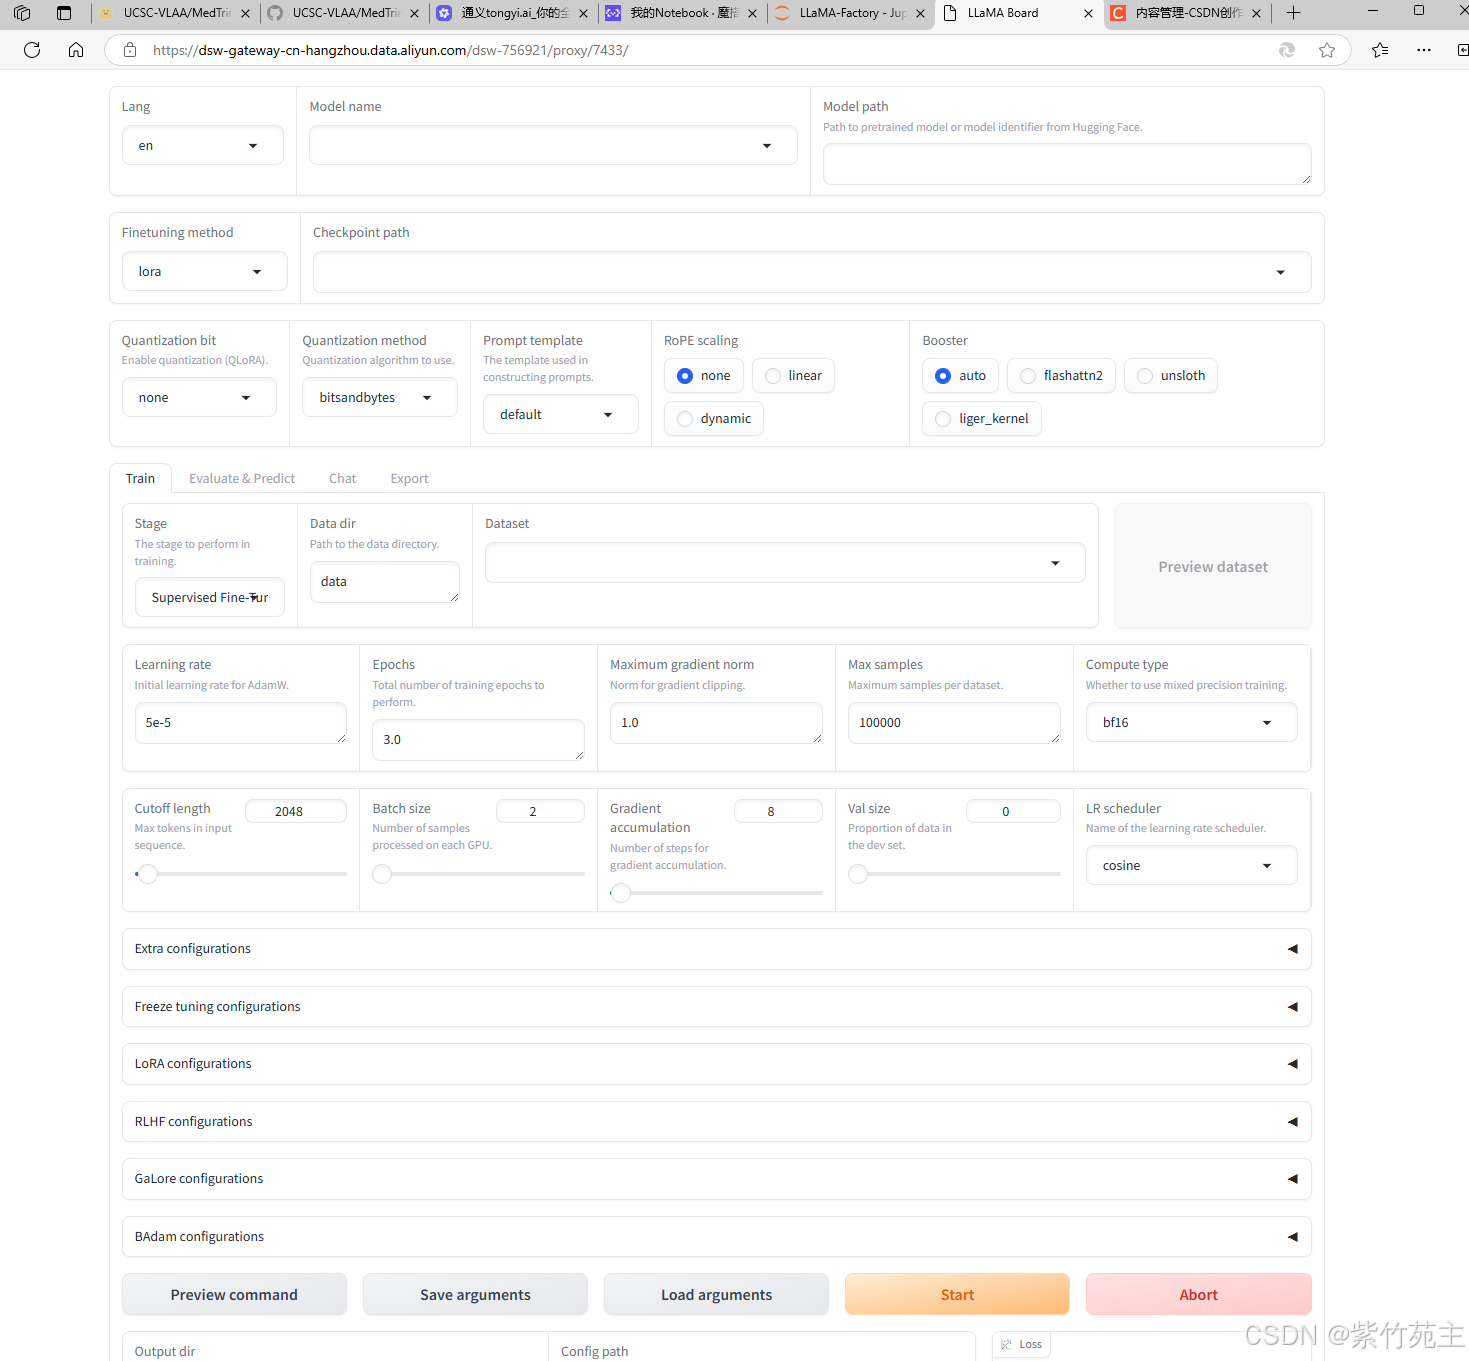This screenshot has width=1469, height=1361.
Task: Switch to the CSDN content management browser tab
Action: 1188,13
